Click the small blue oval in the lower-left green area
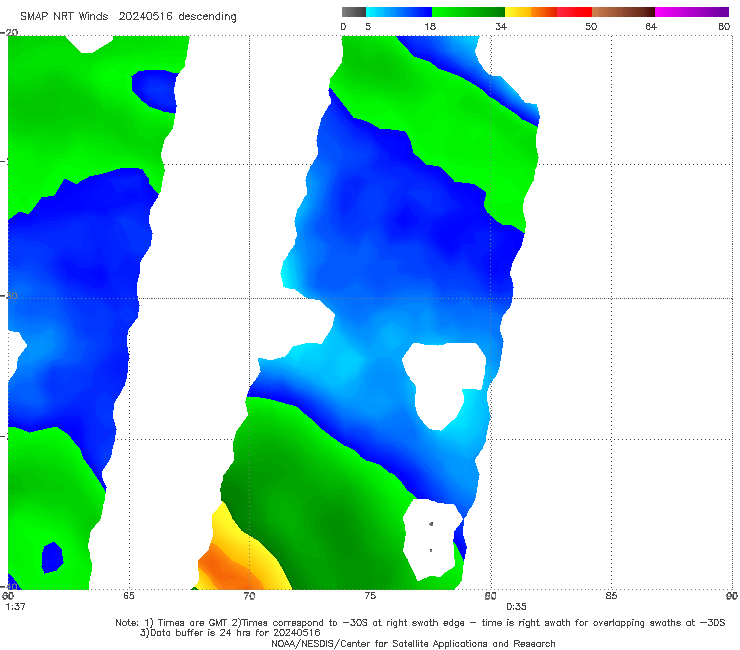This screenshot has width=740, height=650. [52, 557]
